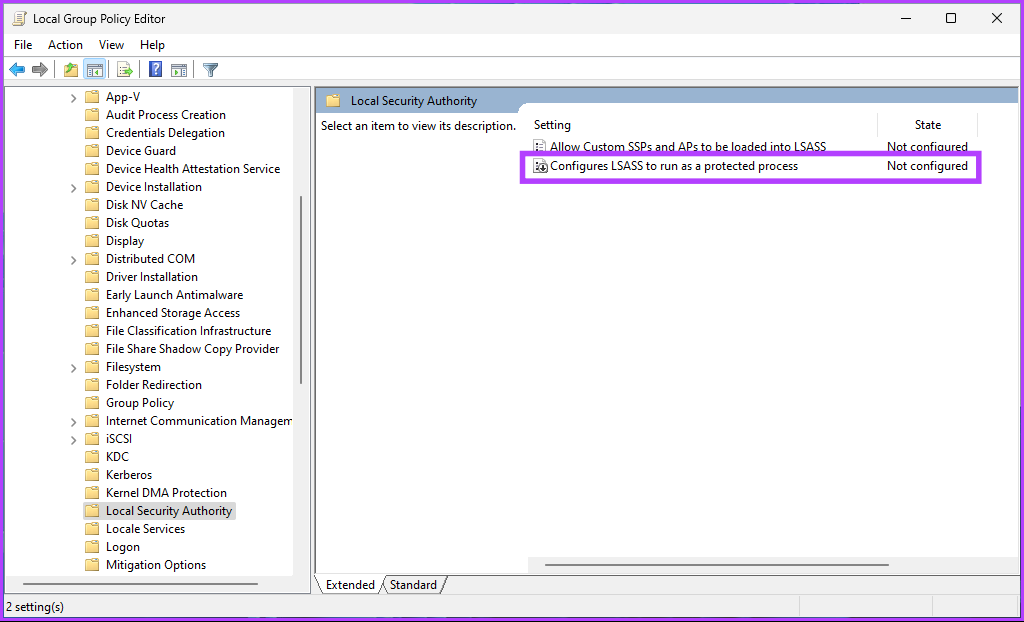Screen dimensions: 1024x622
Task: Click the KDC folder icon
Action: [x=93, y=457]
